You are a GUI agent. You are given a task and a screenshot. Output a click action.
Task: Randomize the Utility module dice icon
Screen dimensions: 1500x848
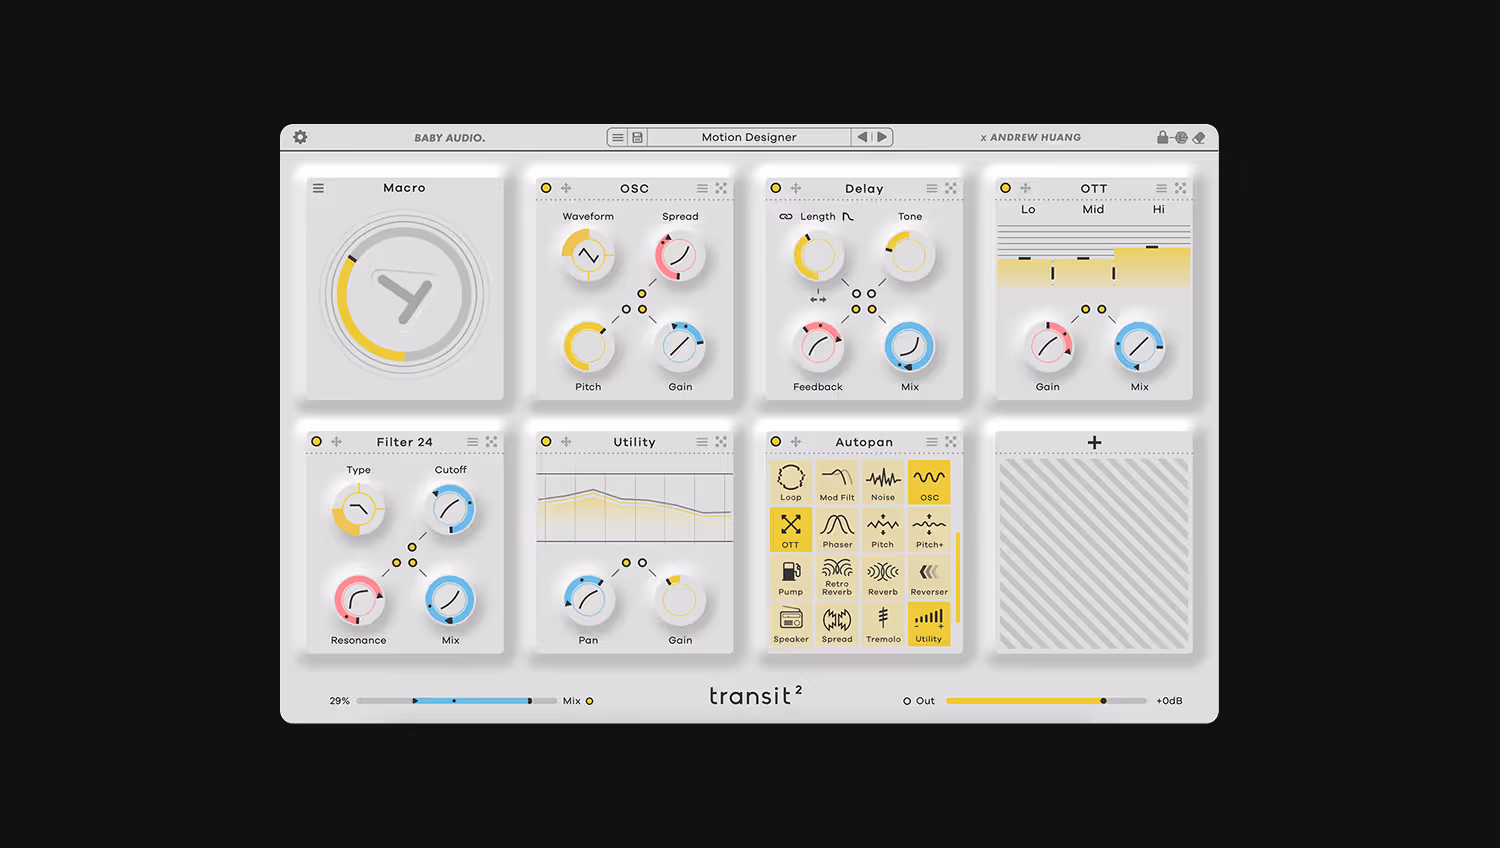click(x=721, y=441)
